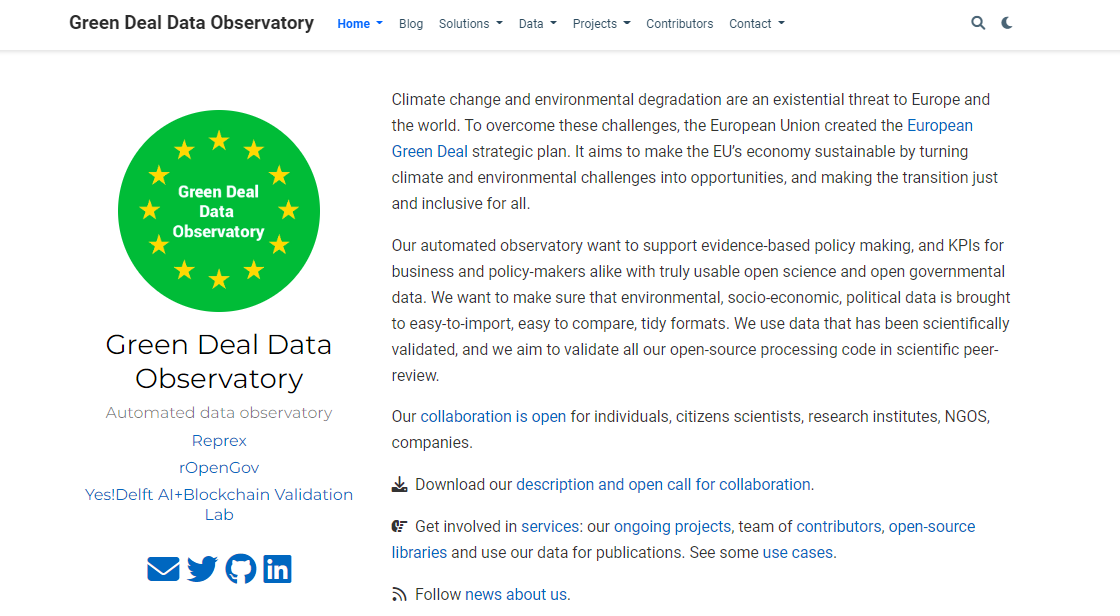Click the Reprex link

[219, 441]
